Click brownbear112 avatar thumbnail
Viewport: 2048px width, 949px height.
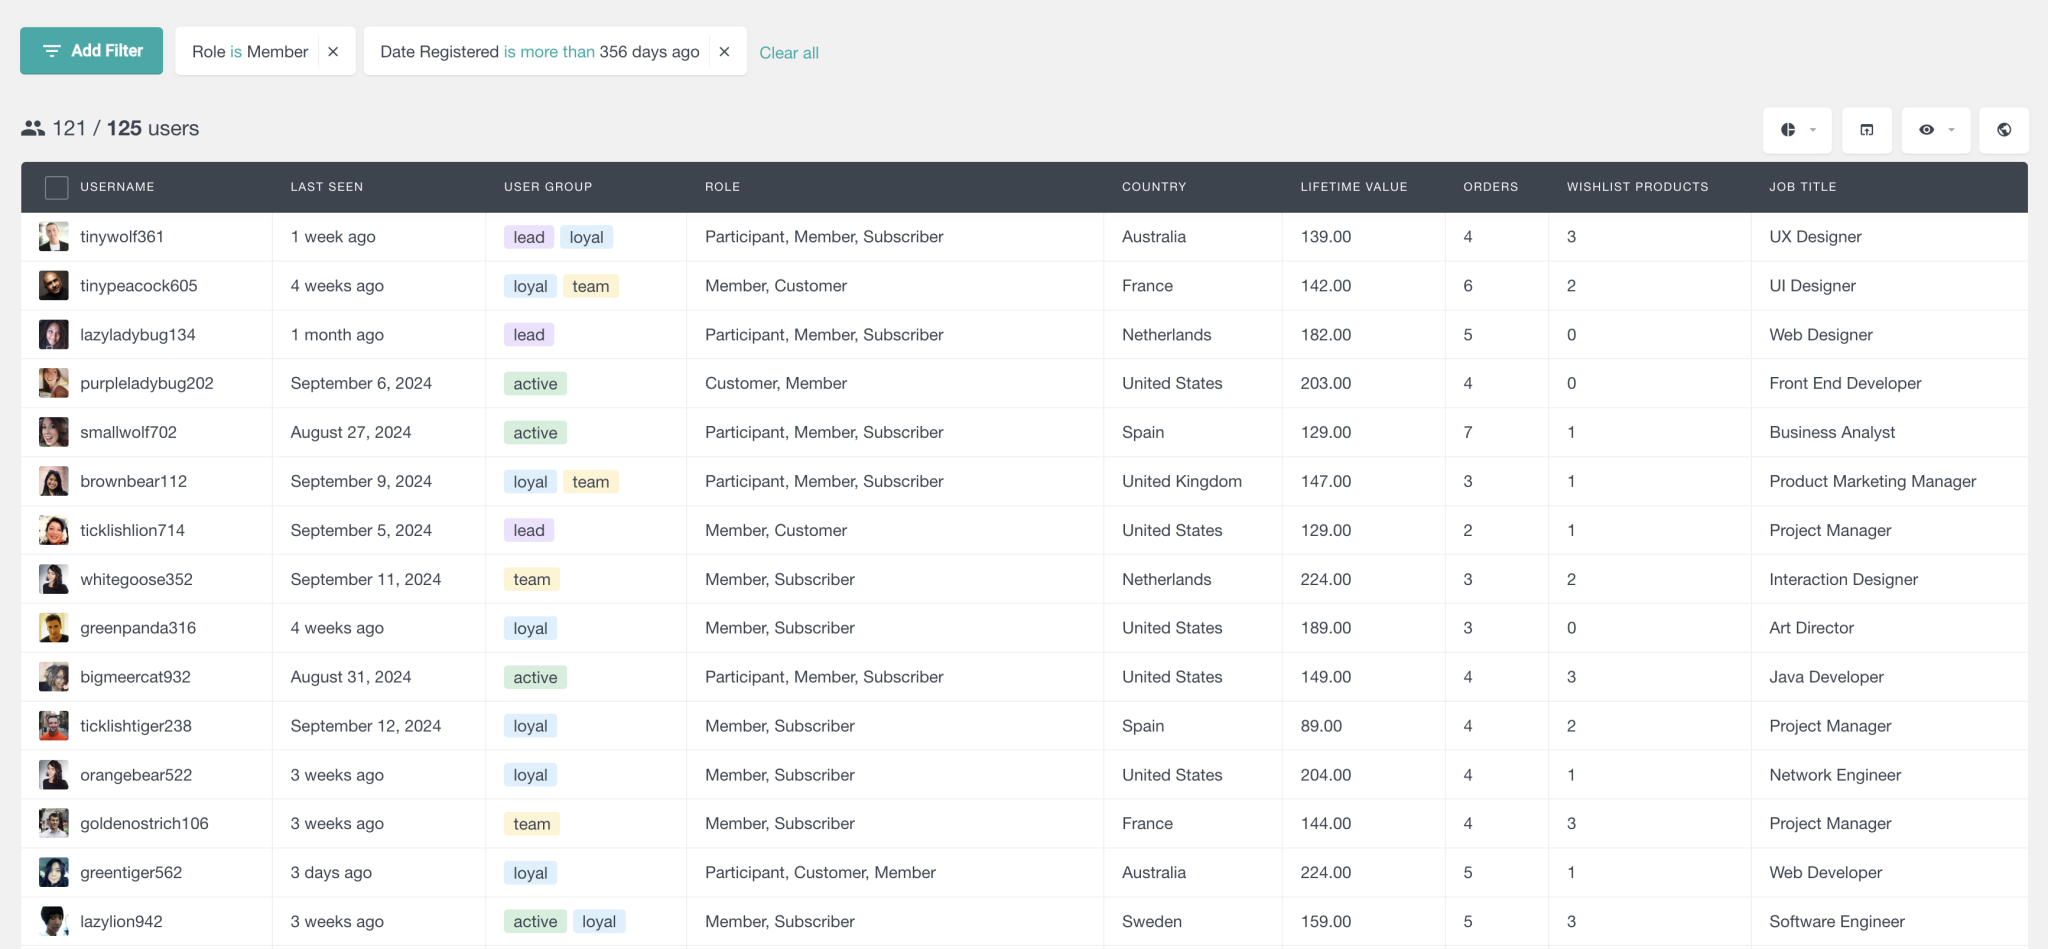pos(54,481)
